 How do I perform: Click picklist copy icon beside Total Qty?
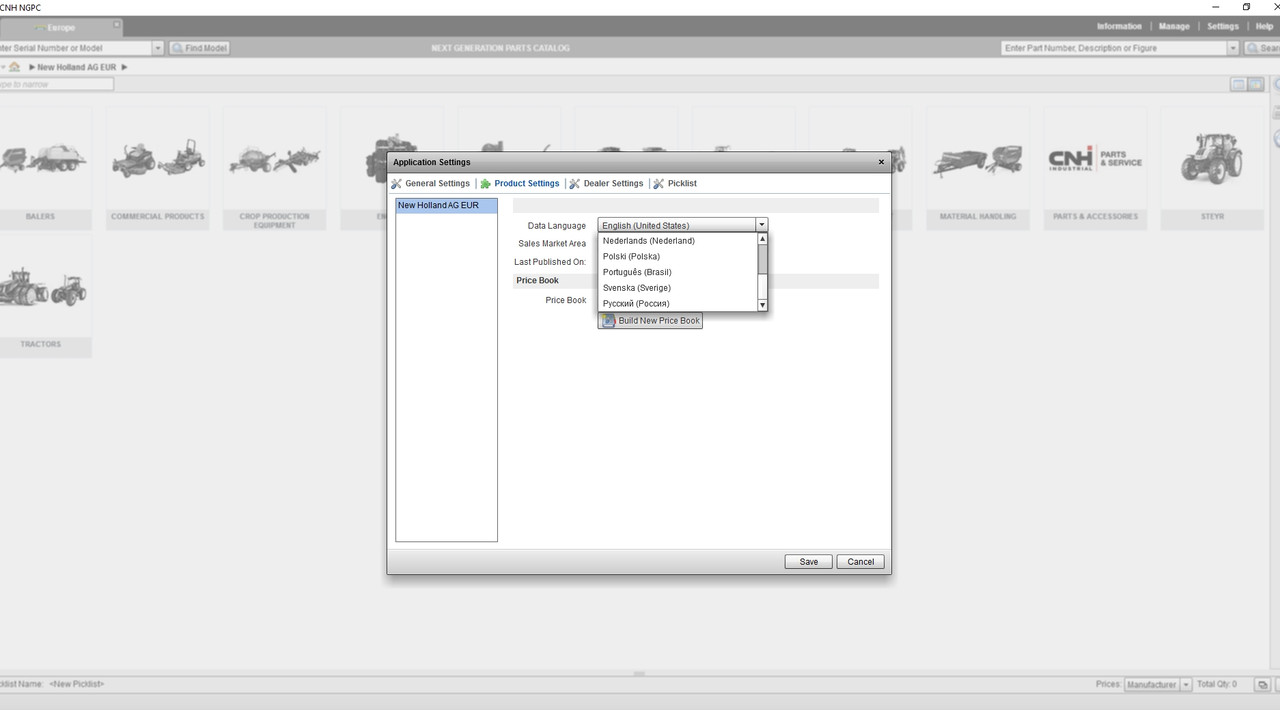[1262, 685]
